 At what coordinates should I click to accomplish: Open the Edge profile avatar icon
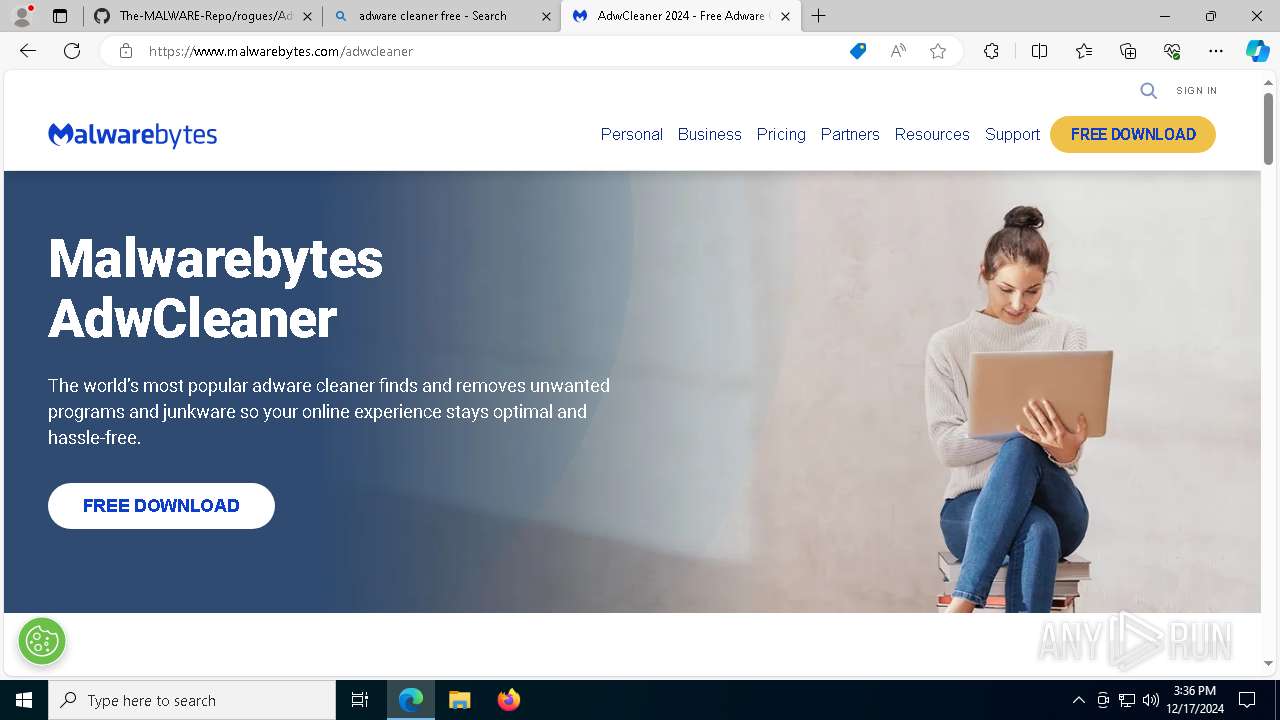point(21,16)
